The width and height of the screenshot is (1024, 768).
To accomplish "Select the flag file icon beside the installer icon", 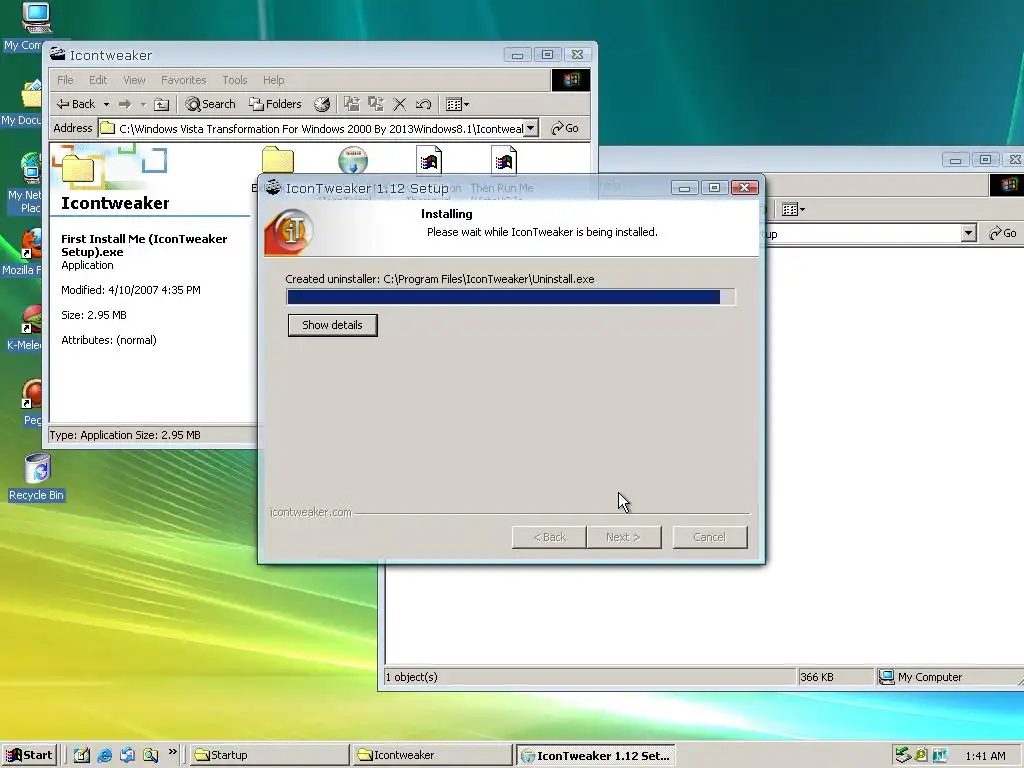I will click(429, 161).
